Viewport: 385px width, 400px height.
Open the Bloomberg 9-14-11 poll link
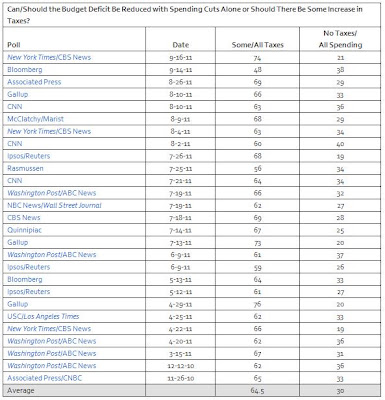pyautogui.click(x=25, y=70)
